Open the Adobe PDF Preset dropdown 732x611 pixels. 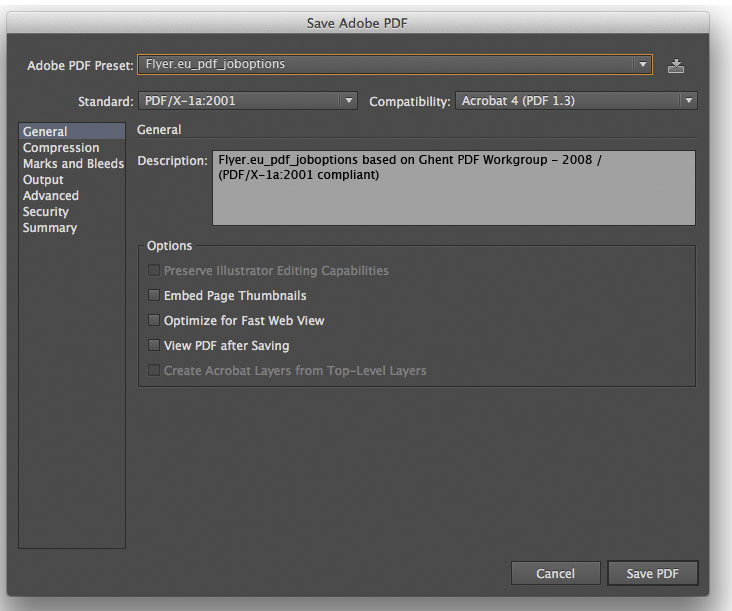point(395,64)
